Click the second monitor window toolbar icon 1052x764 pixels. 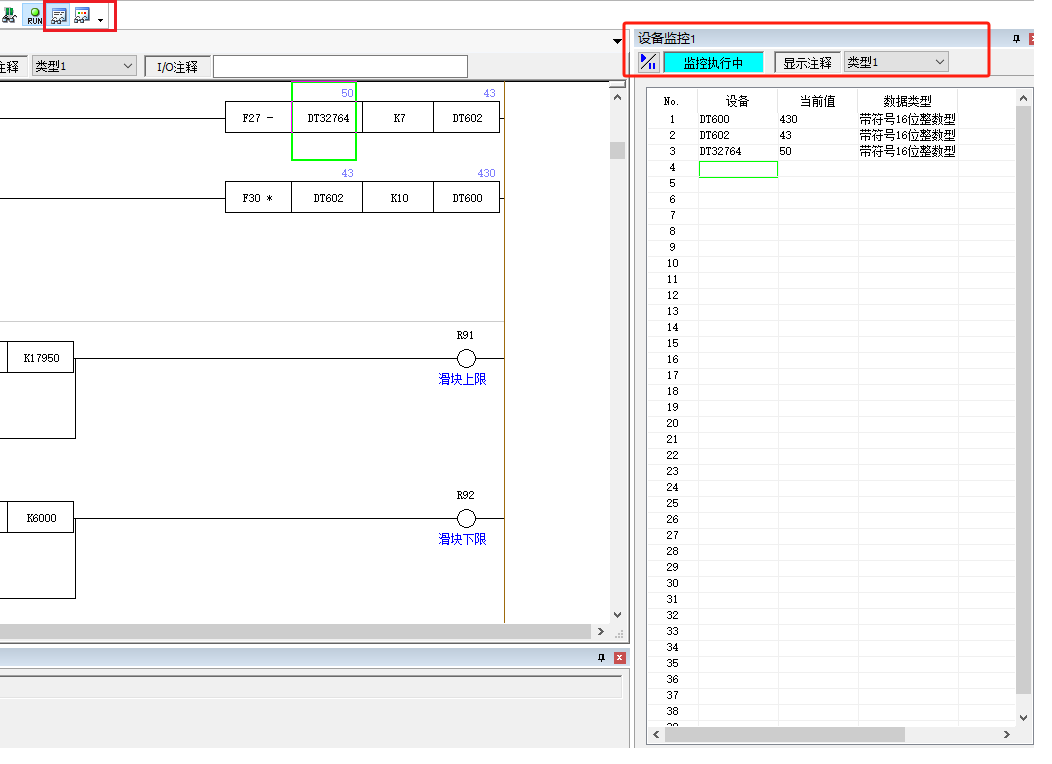coord(82,16)
